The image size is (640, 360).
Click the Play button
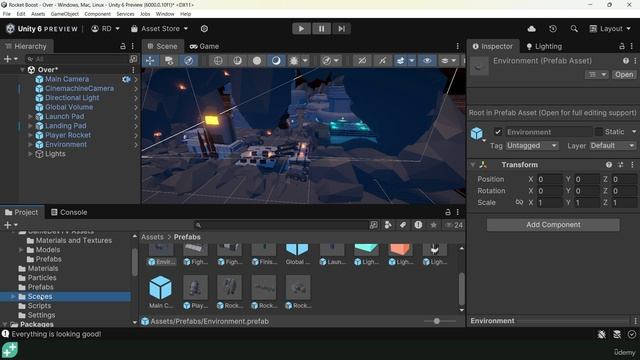point(301,29)
